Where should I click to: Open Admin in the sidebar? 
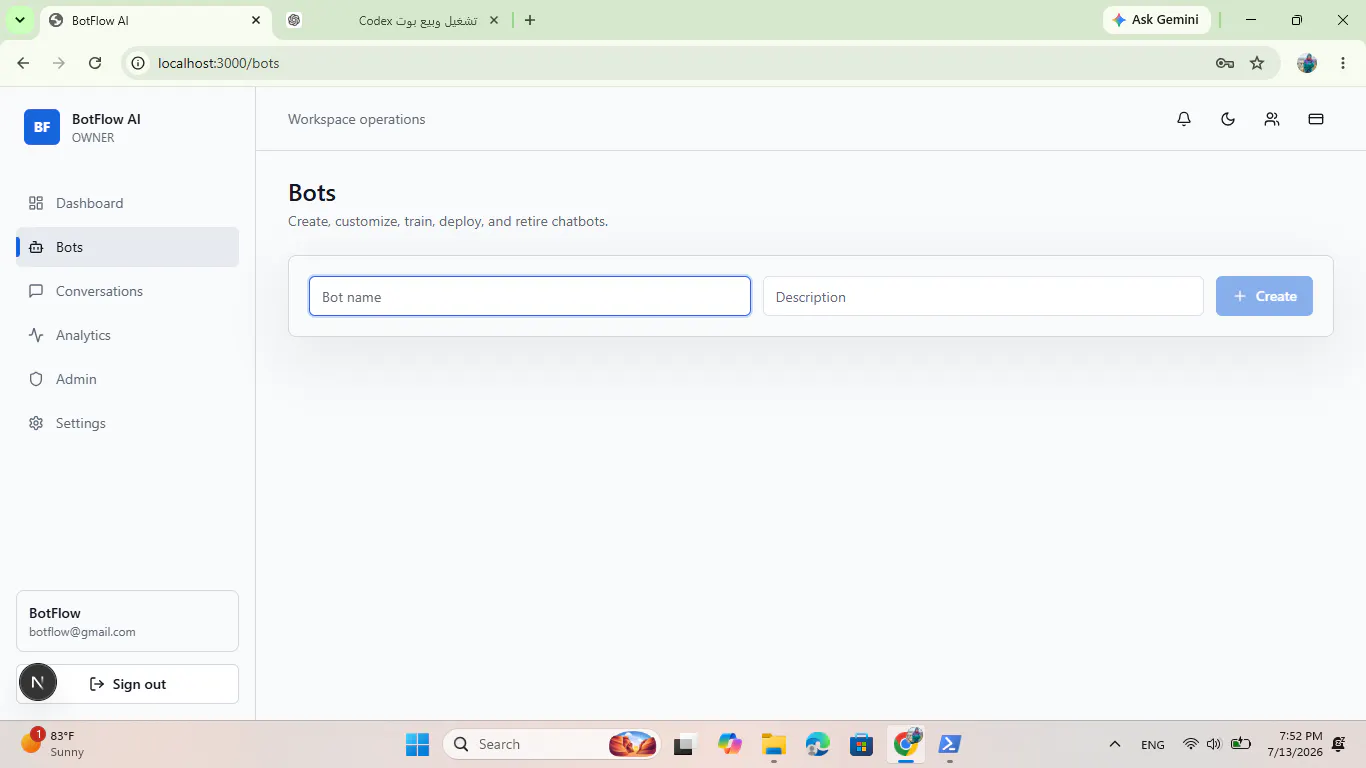coord(127,379)
